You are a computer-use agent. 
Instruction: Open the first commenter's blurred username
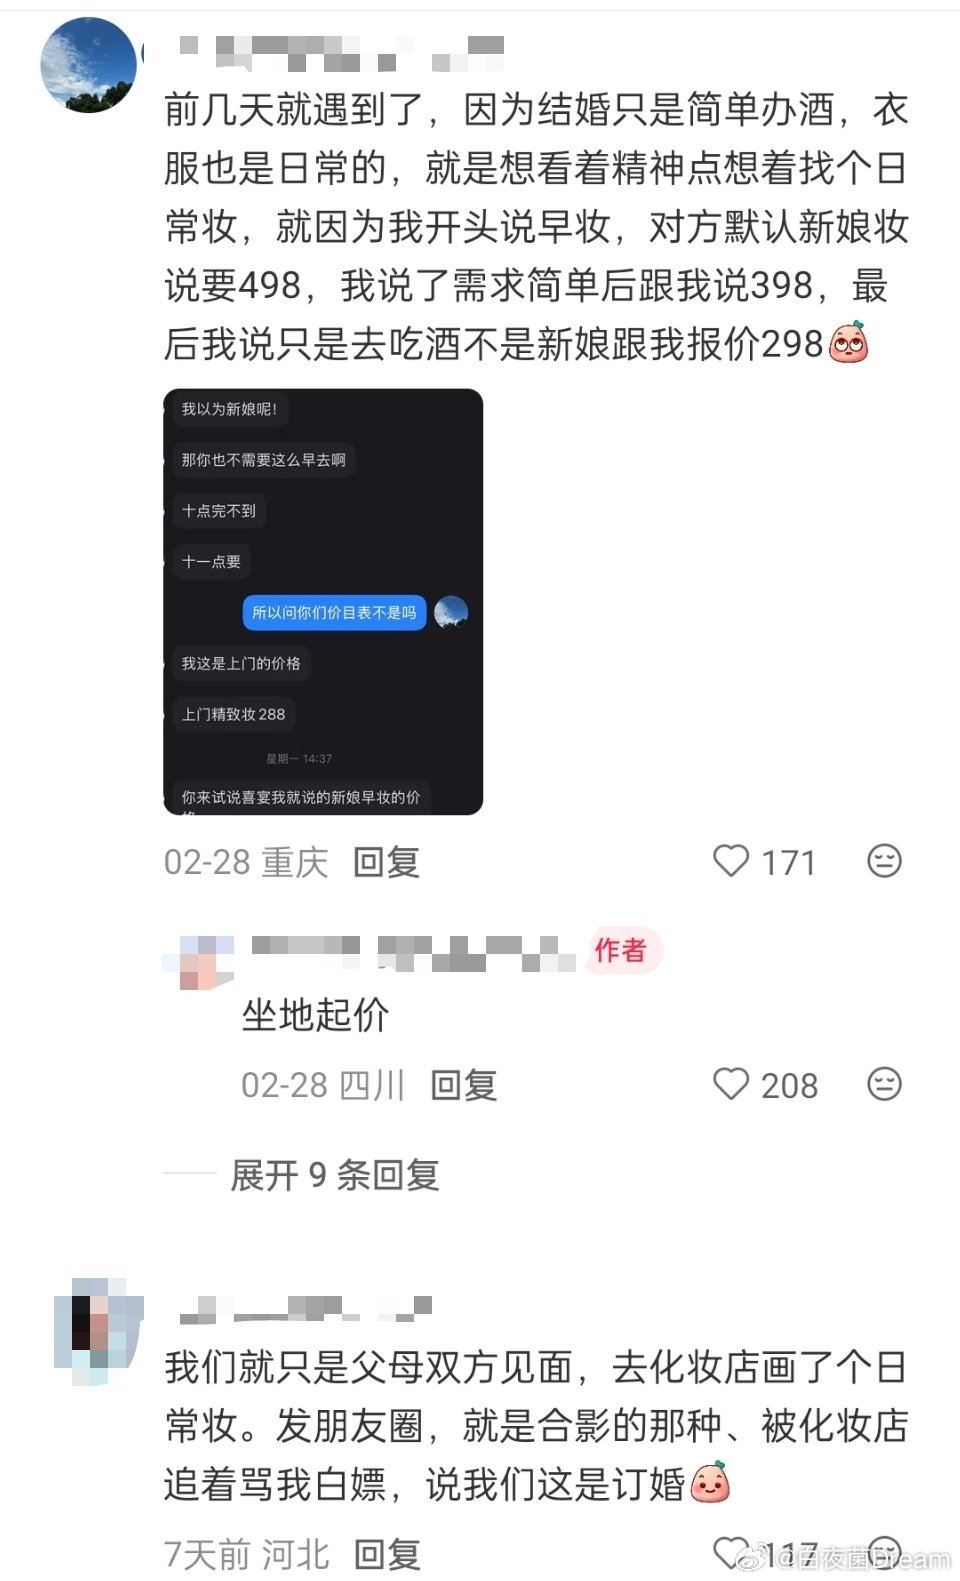[342, 53]
